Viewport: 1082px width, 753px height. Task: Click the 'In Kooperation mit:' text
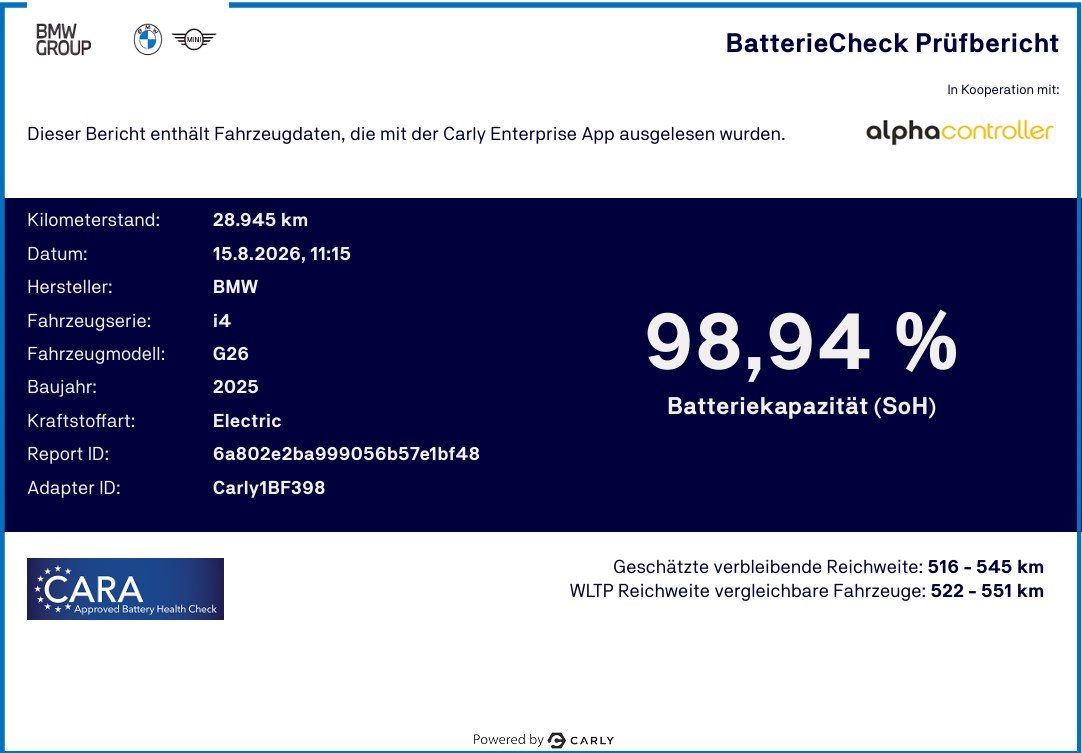[x=1003, y=90]
